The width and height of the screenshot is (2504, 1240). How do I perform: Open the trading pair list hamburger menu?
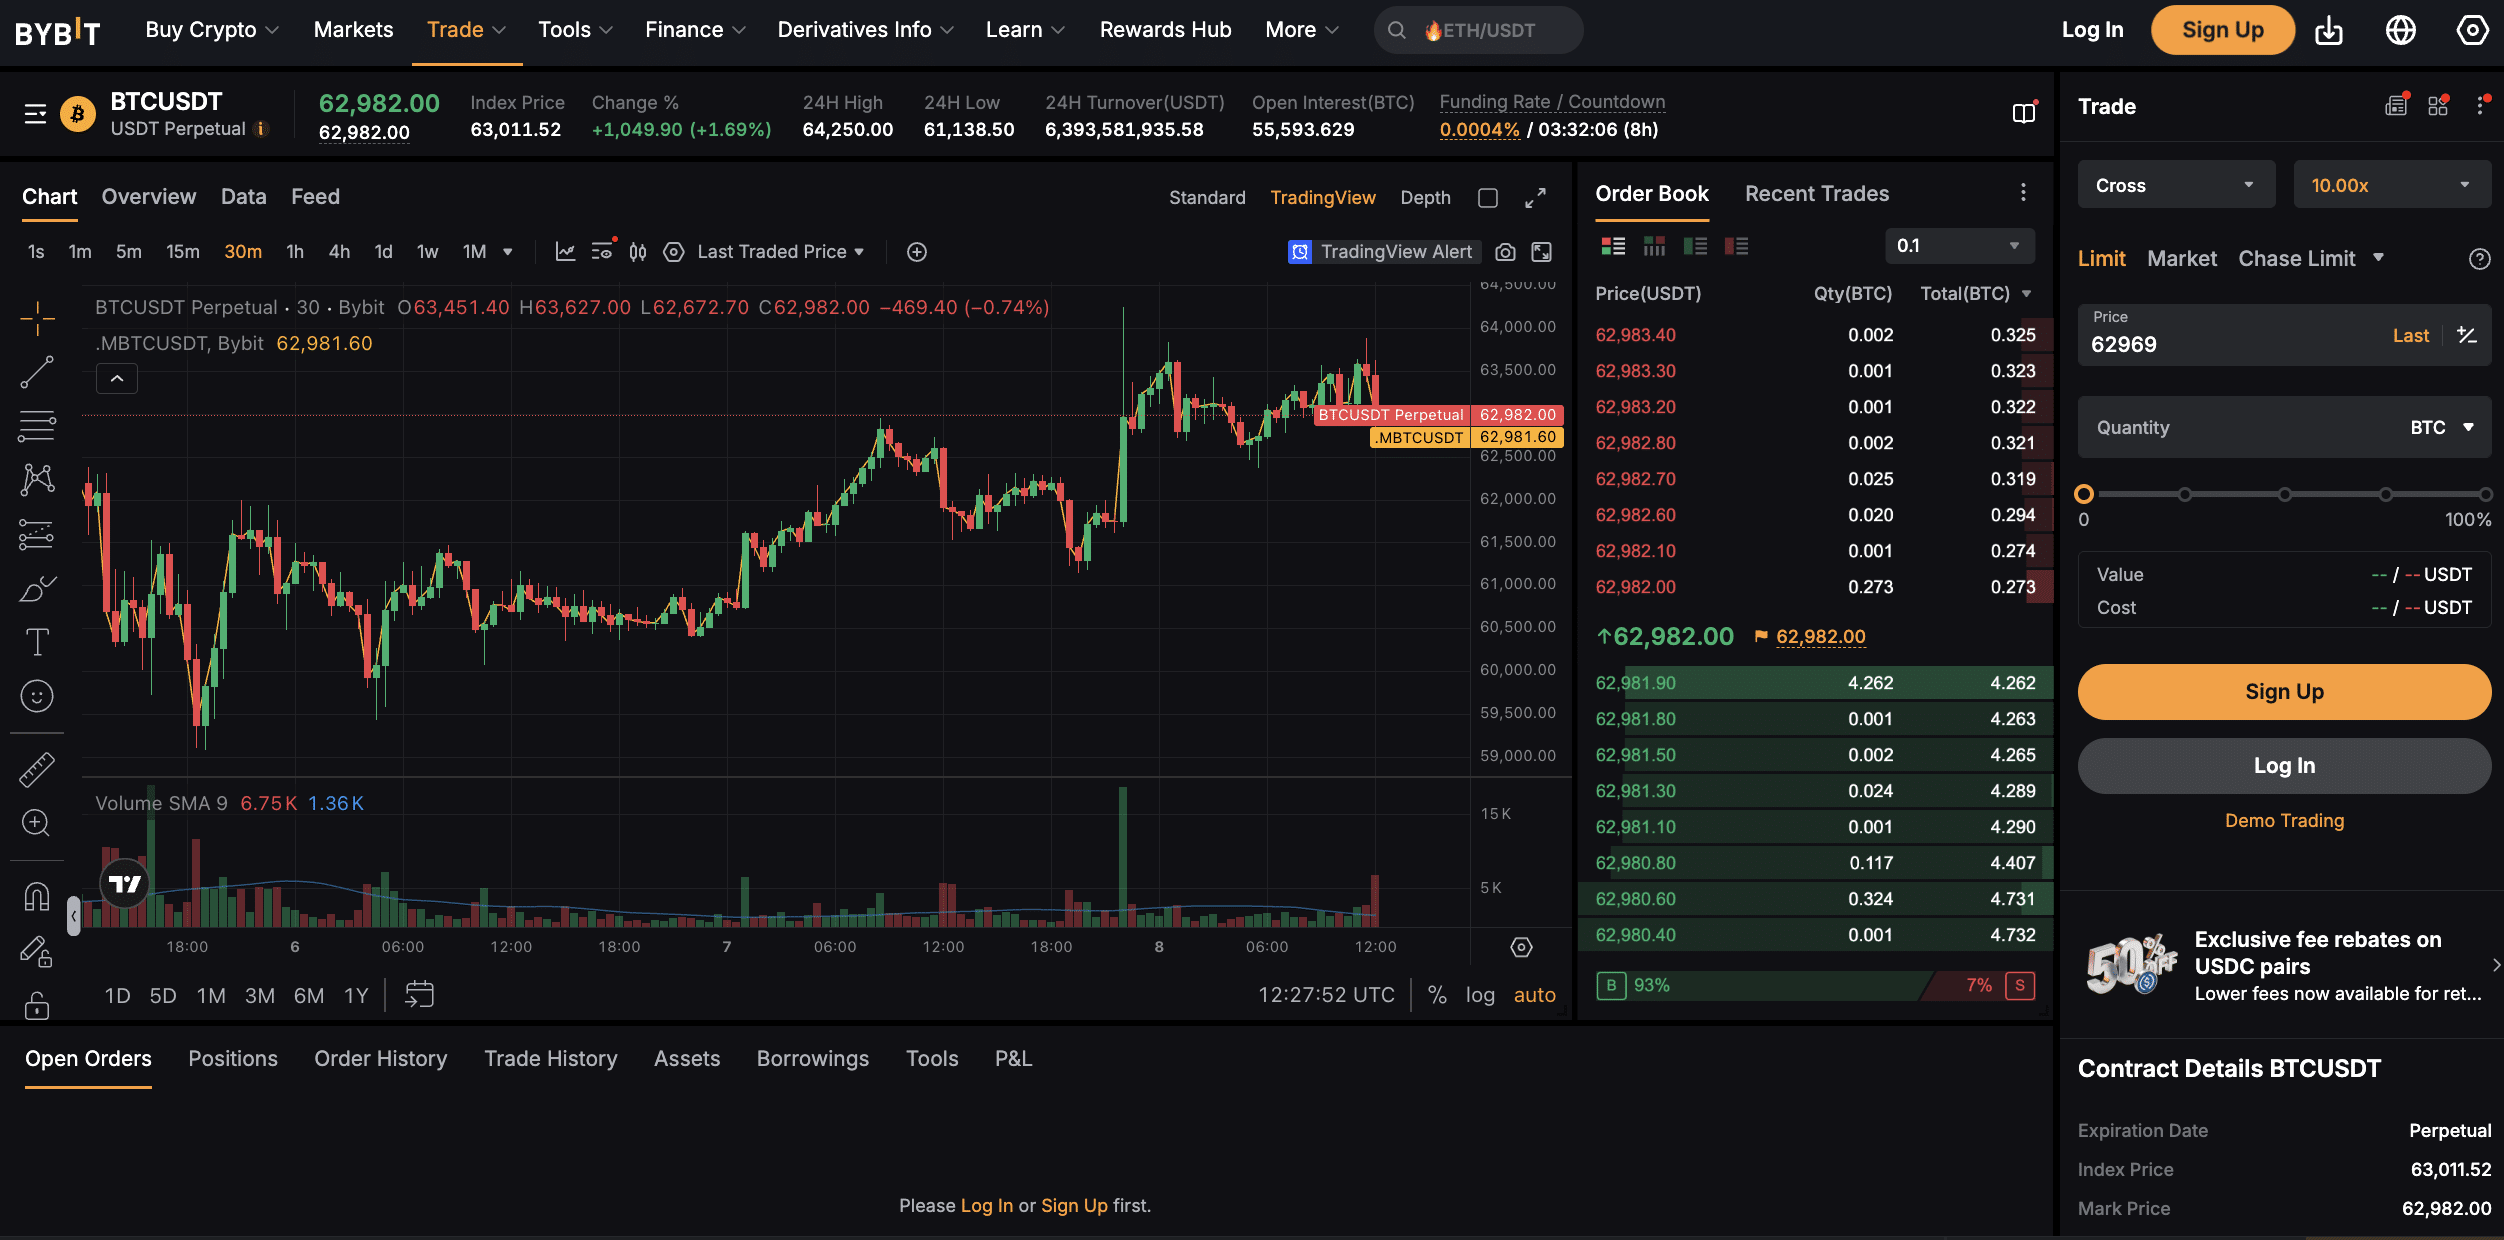pyautogui.click(x=36, y=114)
